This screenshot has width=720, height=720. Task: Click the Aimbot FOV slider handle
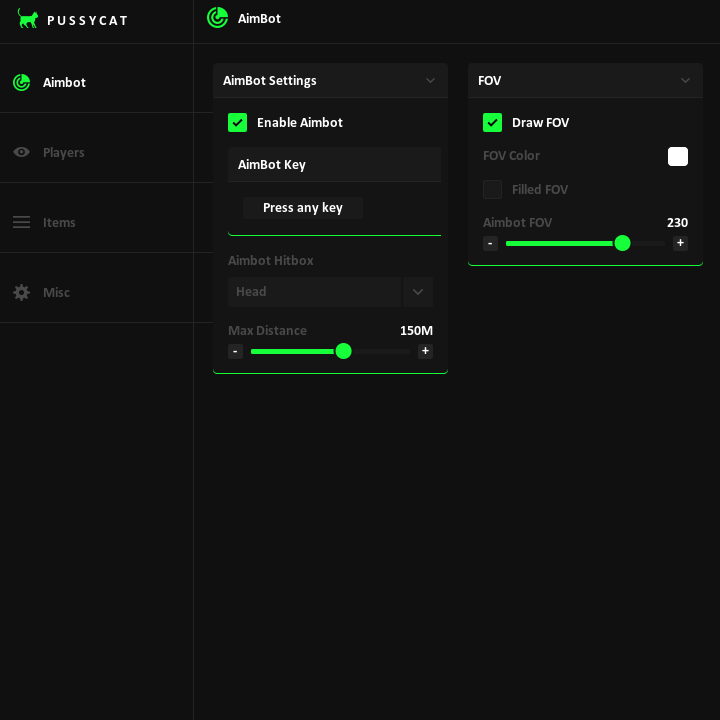tap(622, 243)
